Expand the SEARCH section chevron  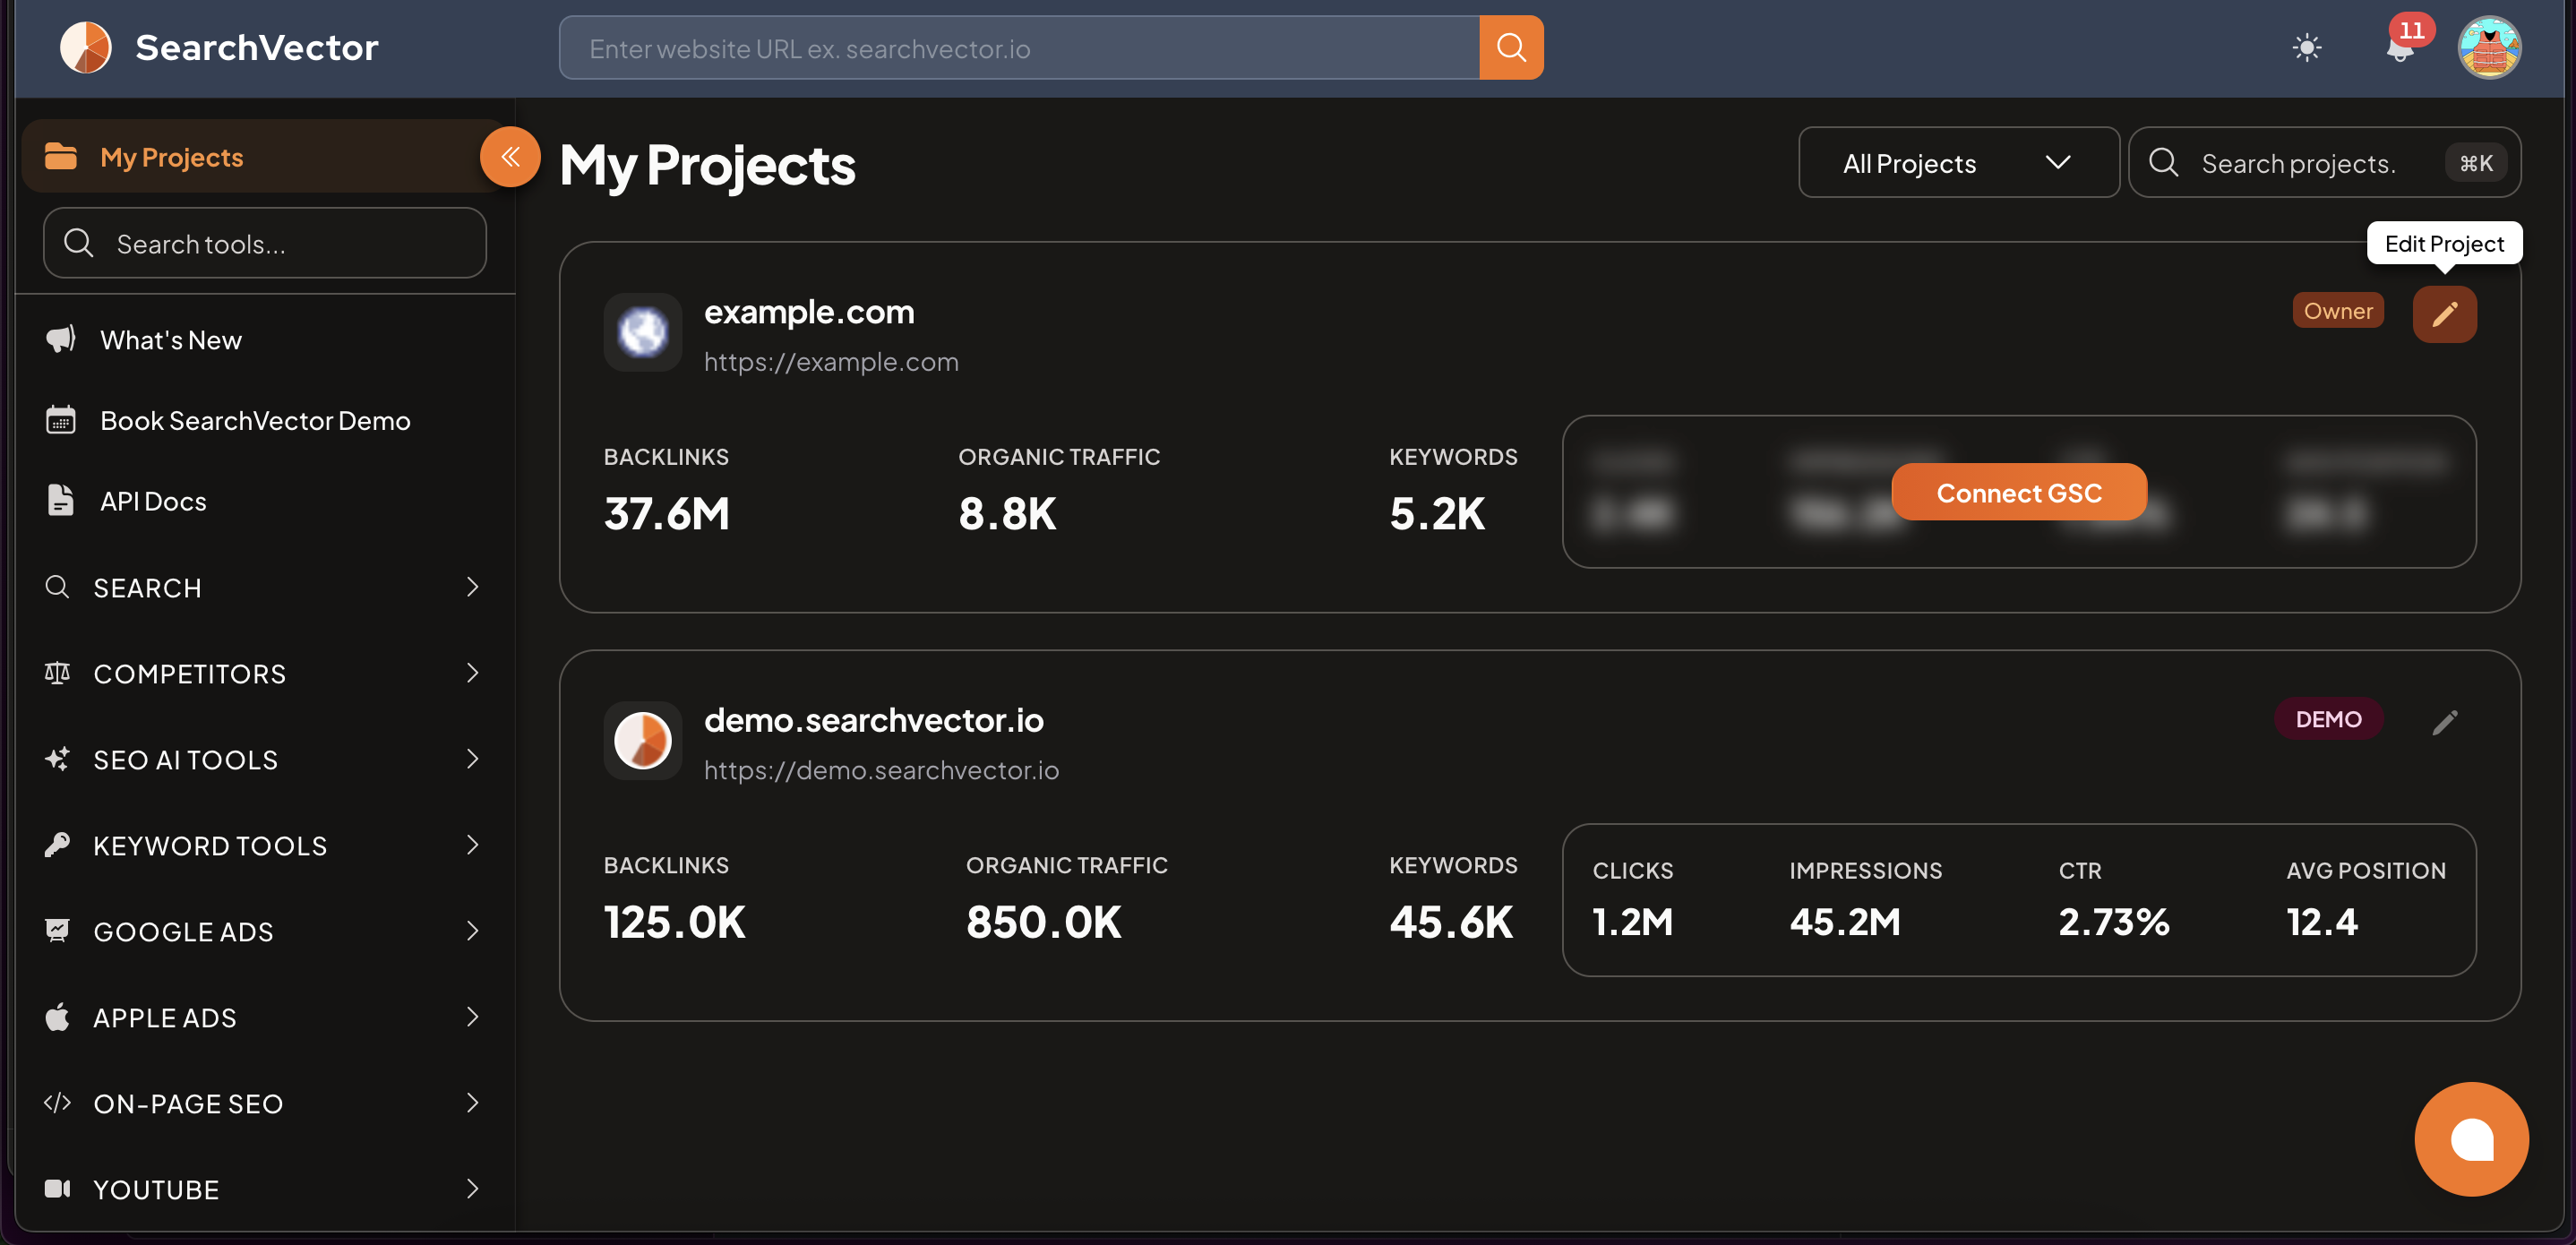472,586
